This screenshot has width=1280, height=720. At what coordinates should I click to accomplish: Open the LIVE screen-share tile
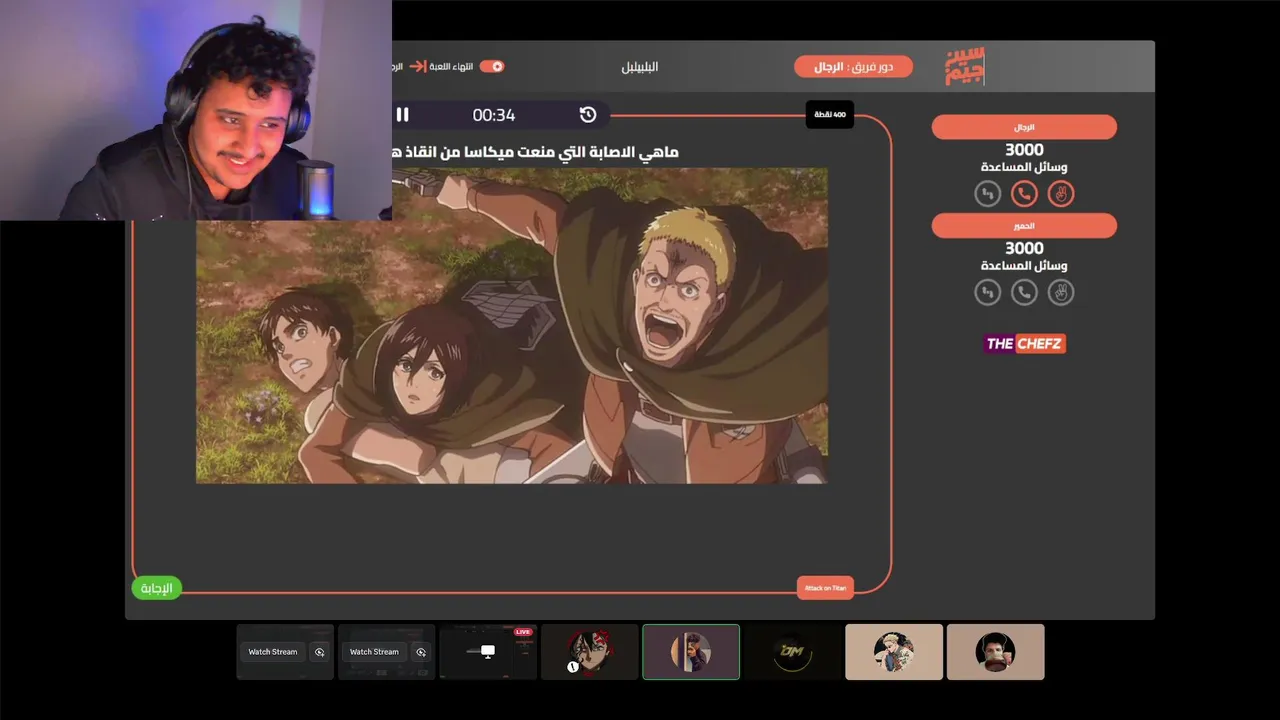pyautogui.click(x=488, y=652)
